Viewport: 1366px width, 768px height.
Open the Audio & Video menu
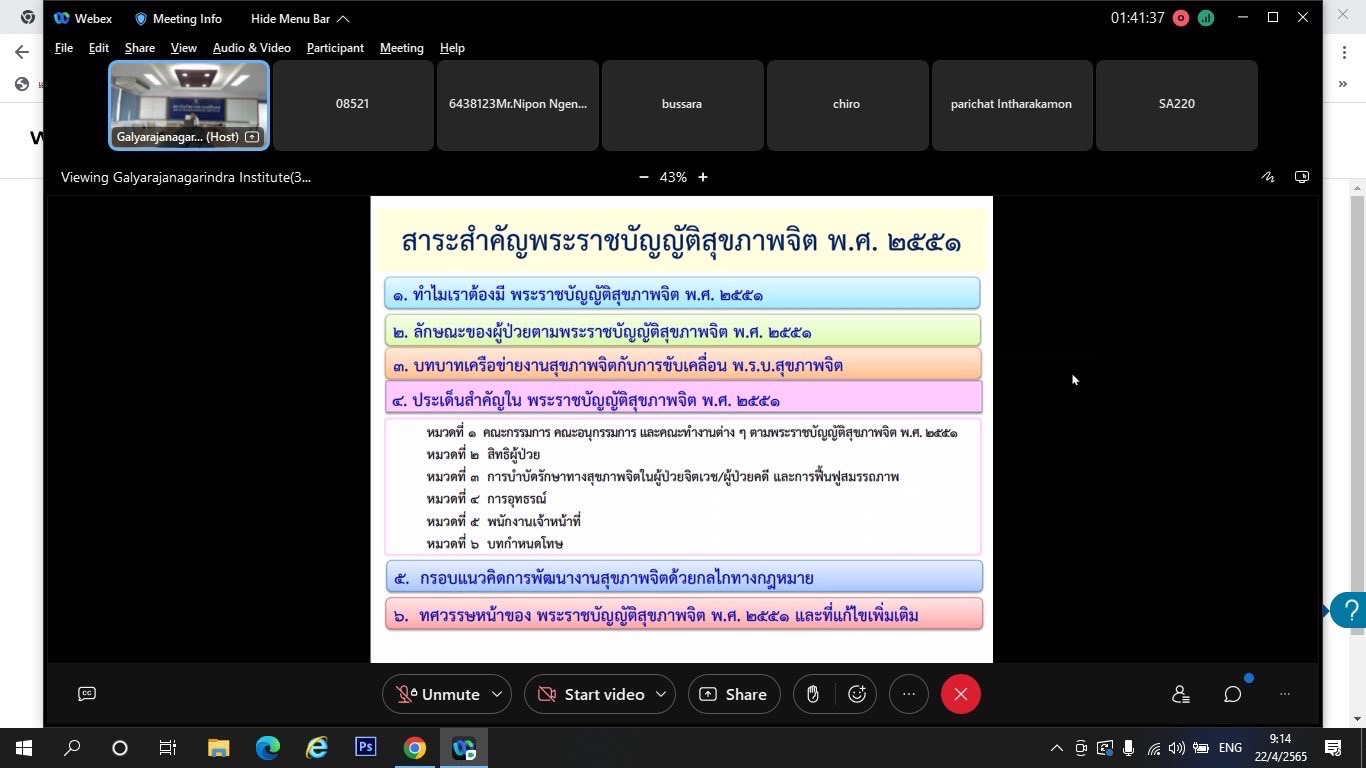point(251,48)
